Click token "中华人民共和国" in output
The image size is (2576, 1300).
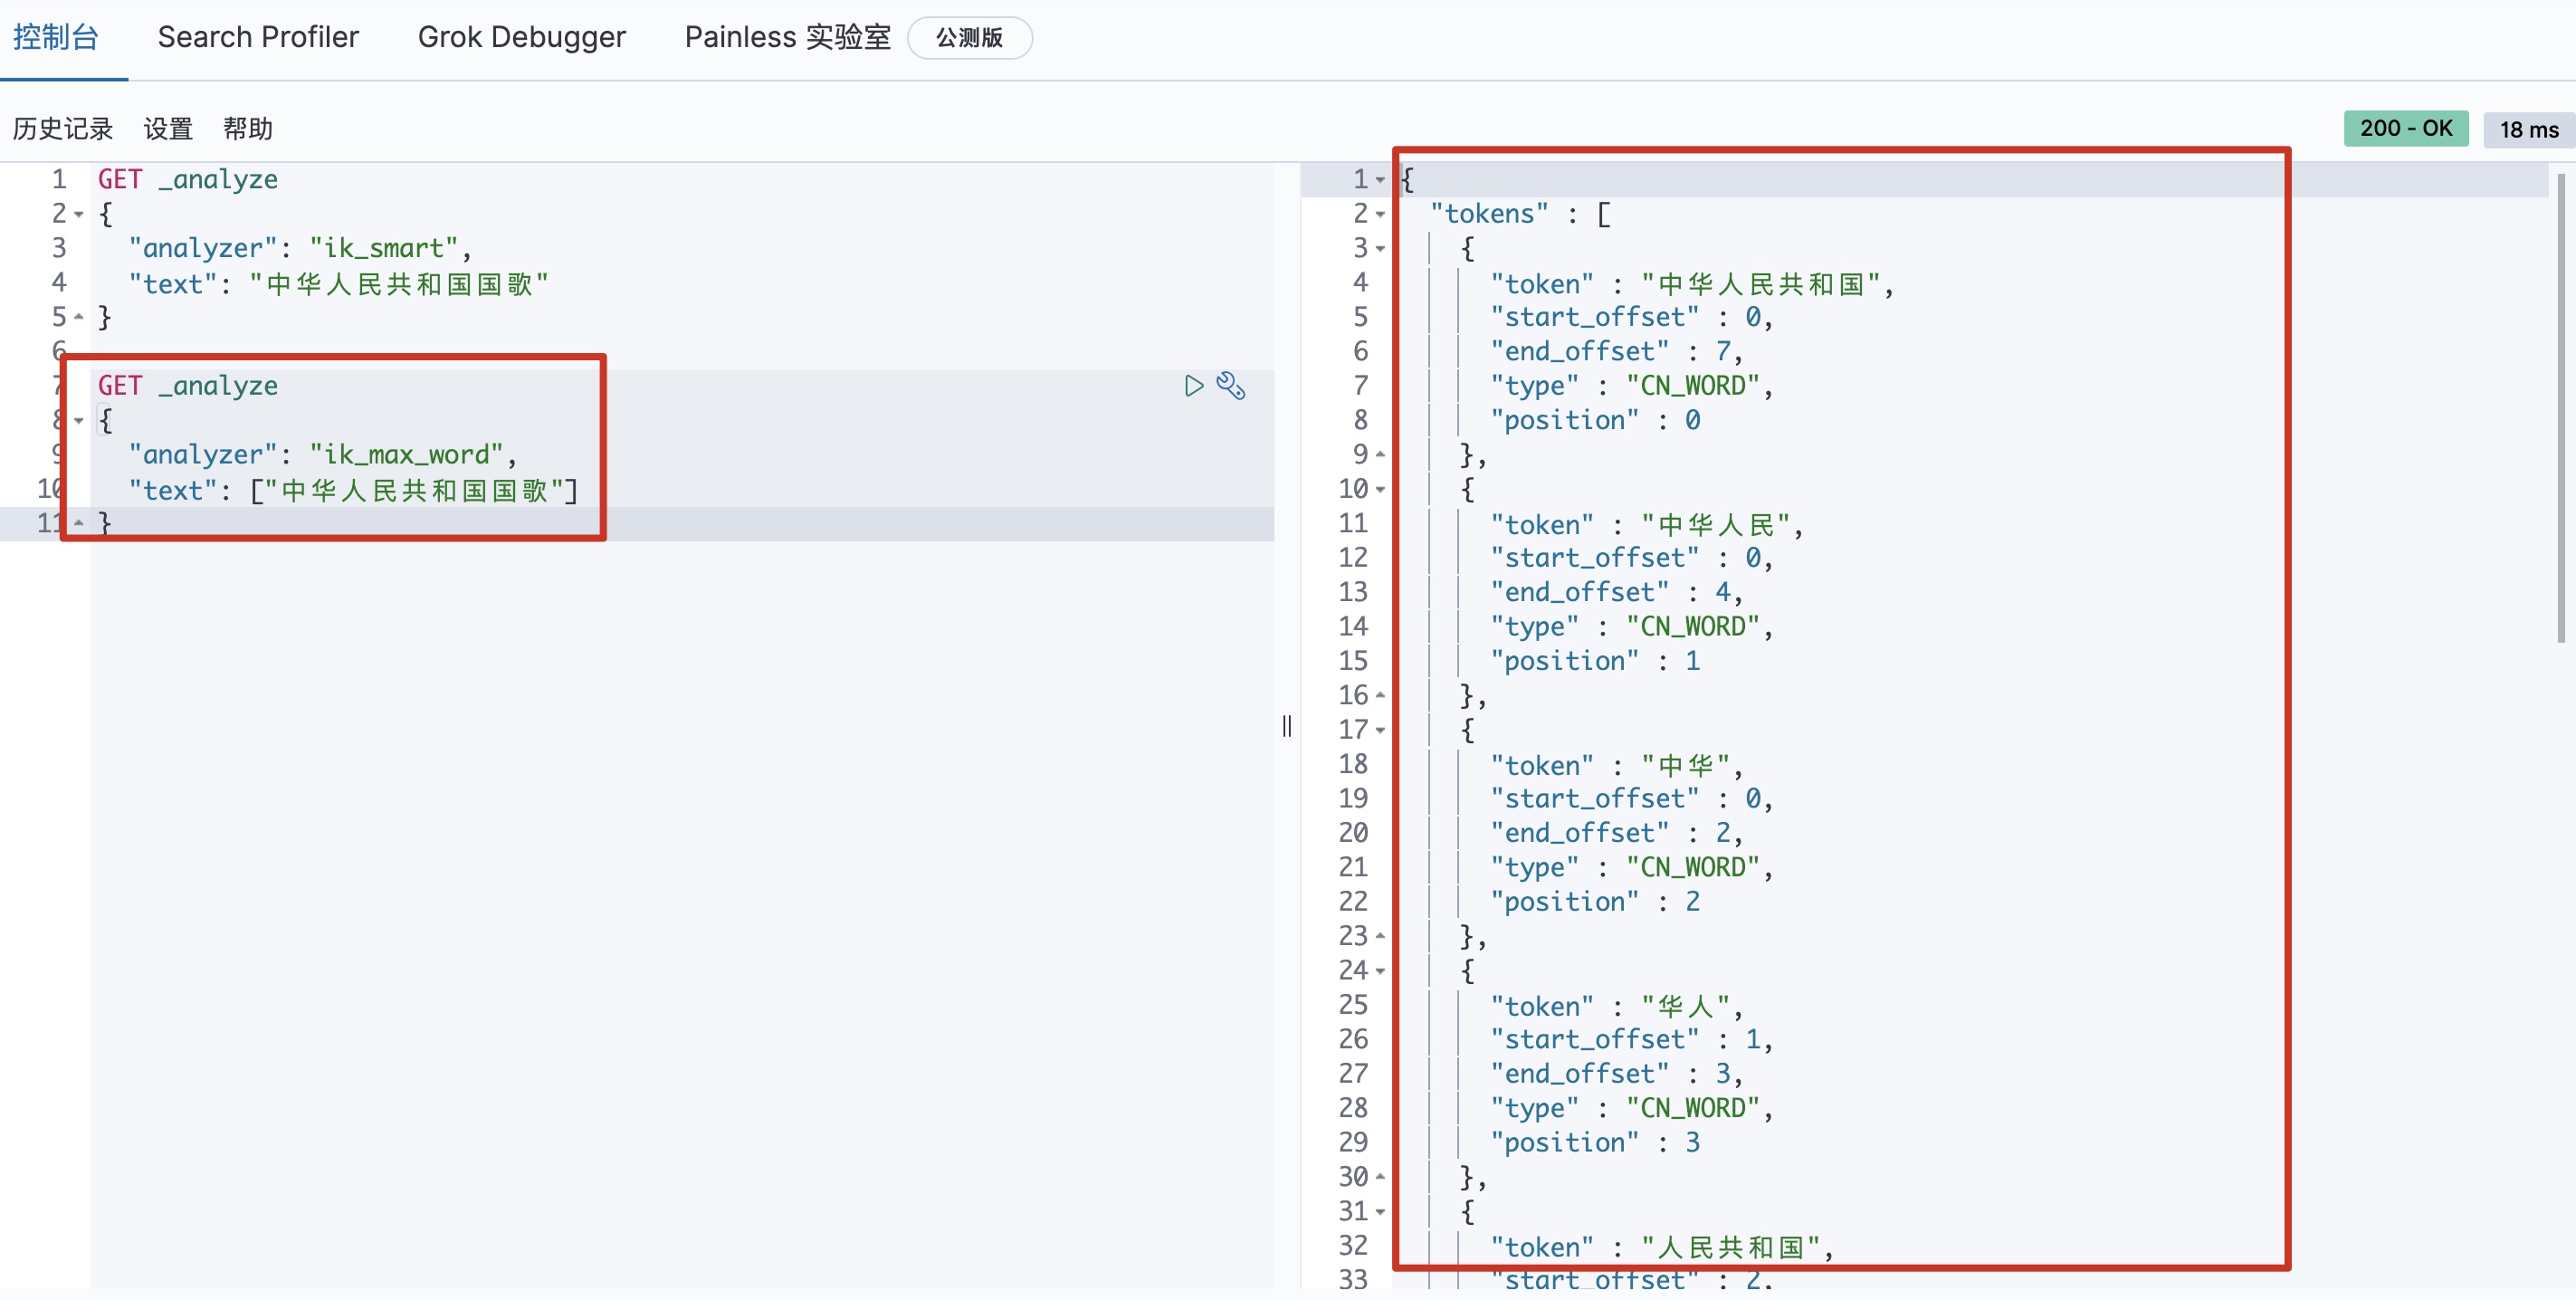(x=1761, y=284)
